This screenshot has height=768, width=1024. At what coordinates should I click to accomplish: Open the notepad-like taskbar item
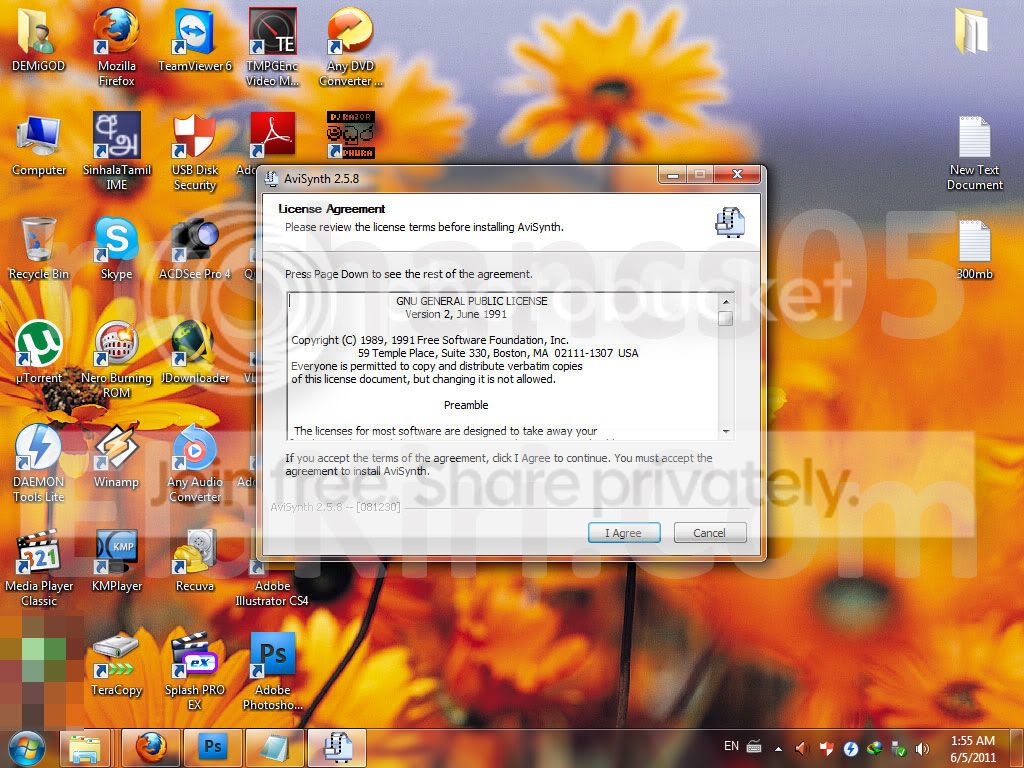tap(275, 748)
